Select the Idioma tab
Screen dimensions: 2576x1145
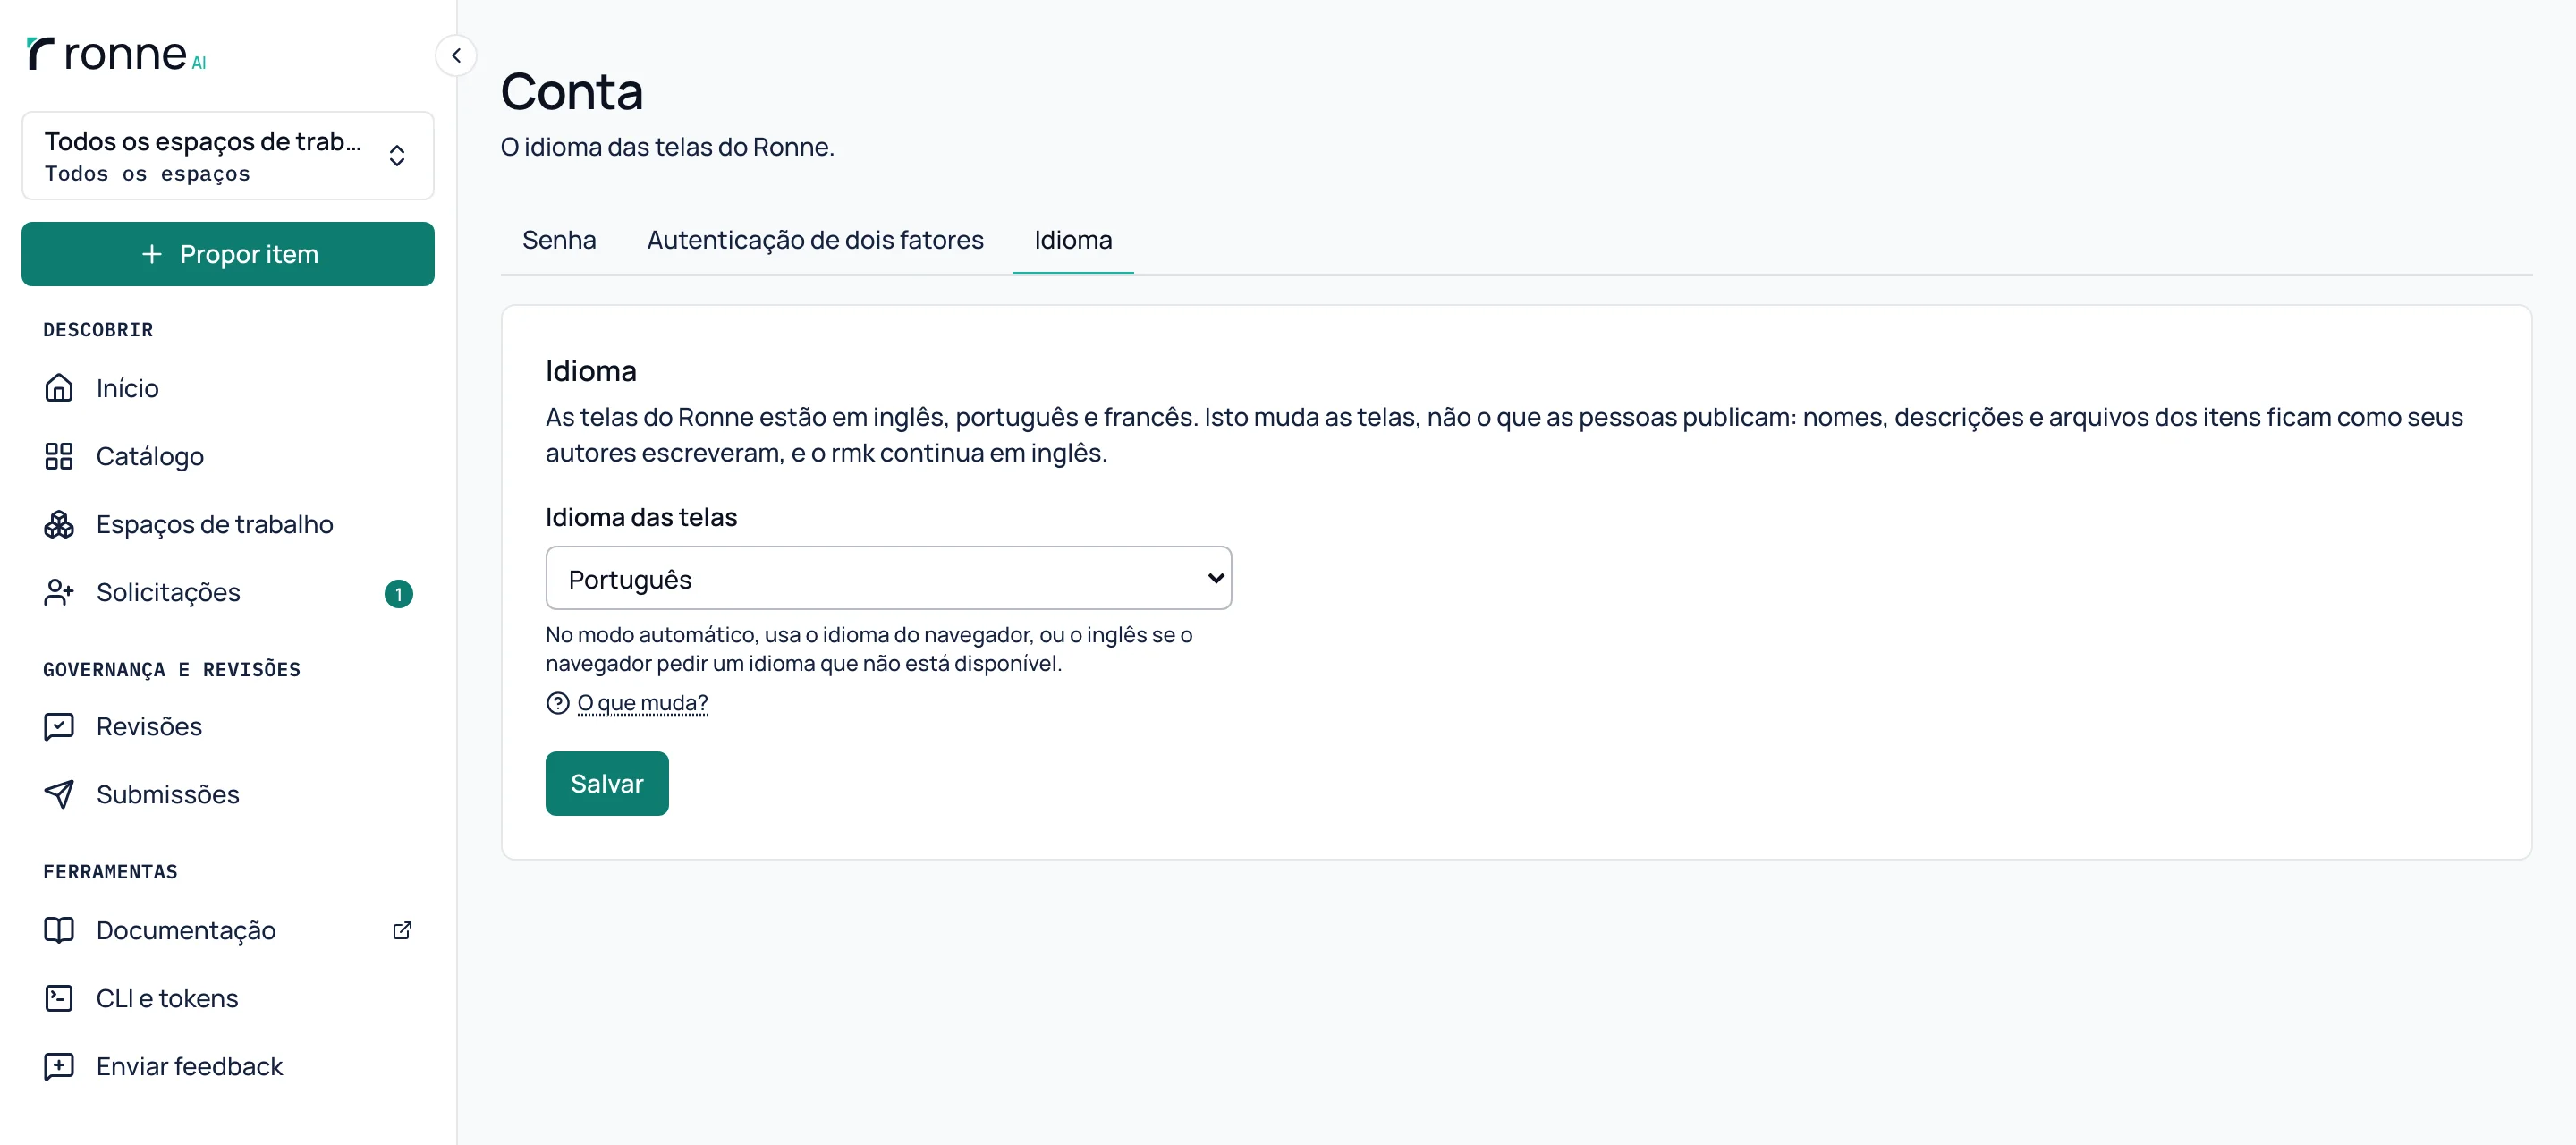coord(1073,240)
